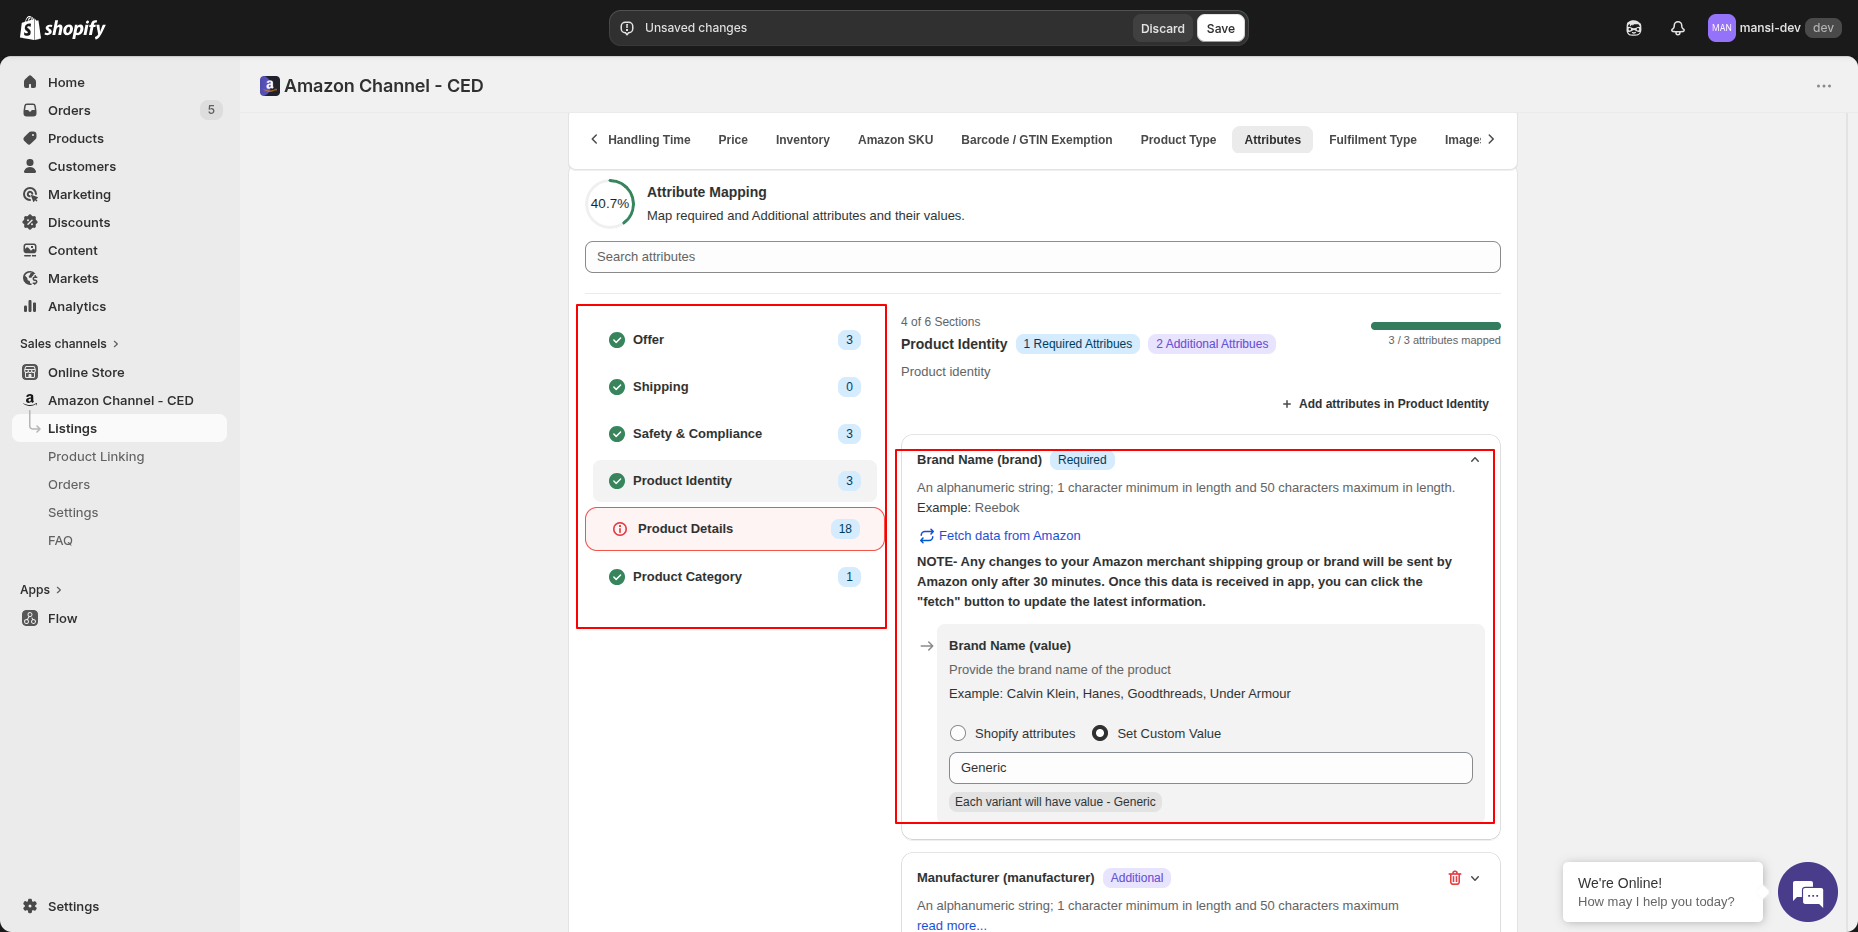Click the 40.7% progress circle
This screenshot has height=932, width=1858.
tap(610, 204)
